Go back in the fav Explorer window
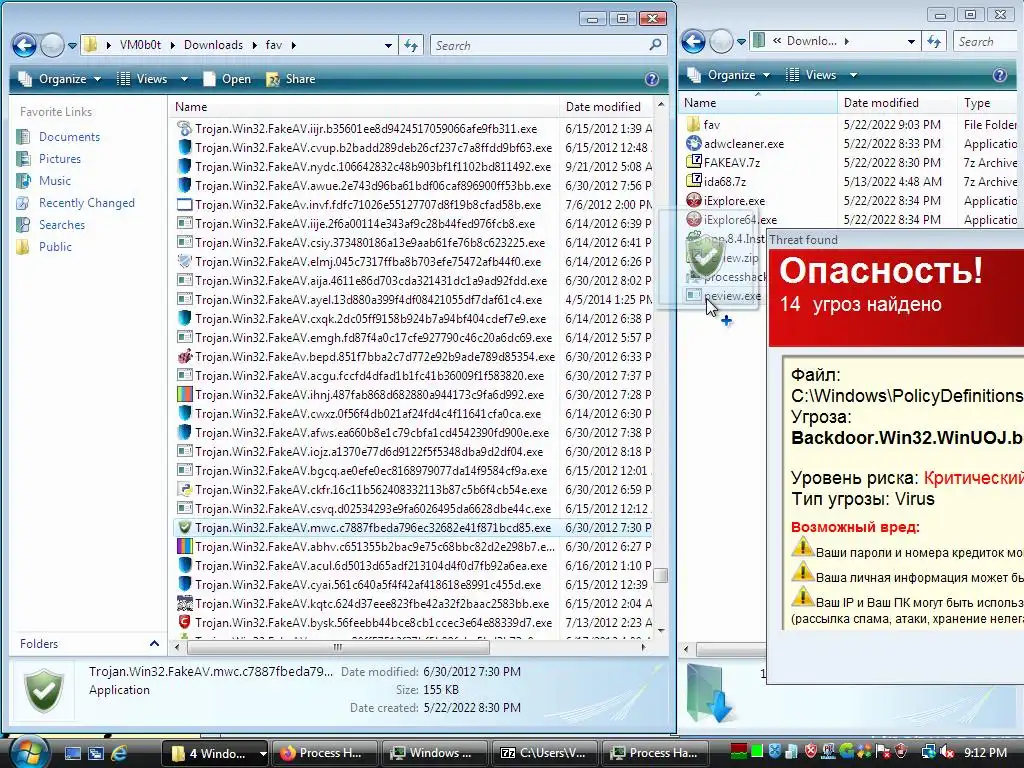1024x768 pixels. (x=24, y=45)
